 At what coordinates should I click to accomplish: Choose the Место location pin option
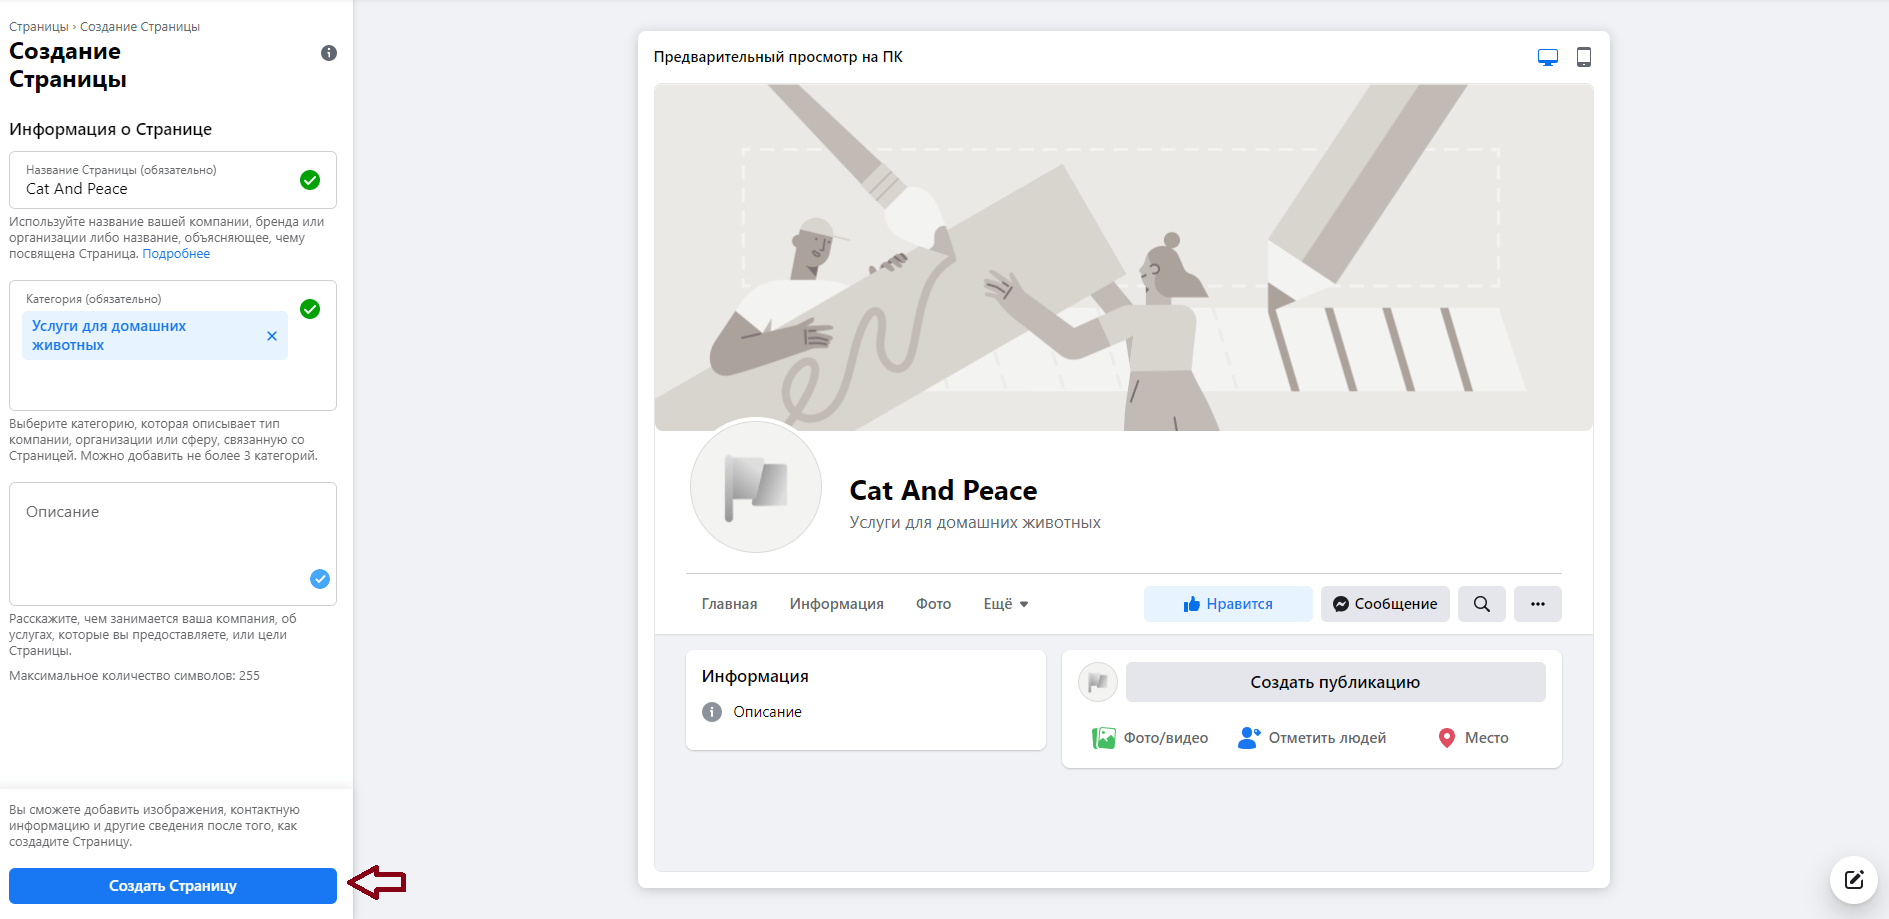[1473, 738]
